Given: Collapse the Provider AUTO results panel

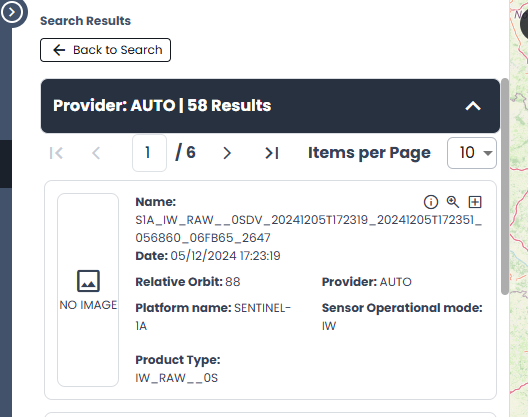Looking at the screenshot, I should point(473,106).
